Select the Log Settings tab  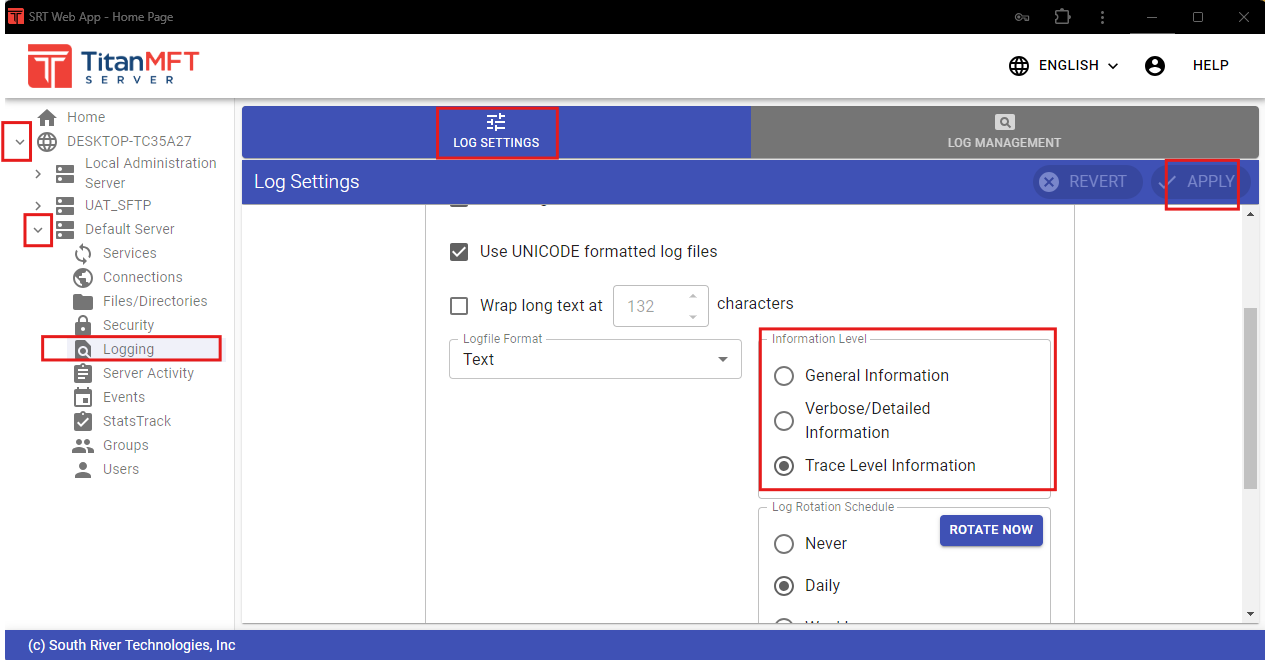point(496,132)
